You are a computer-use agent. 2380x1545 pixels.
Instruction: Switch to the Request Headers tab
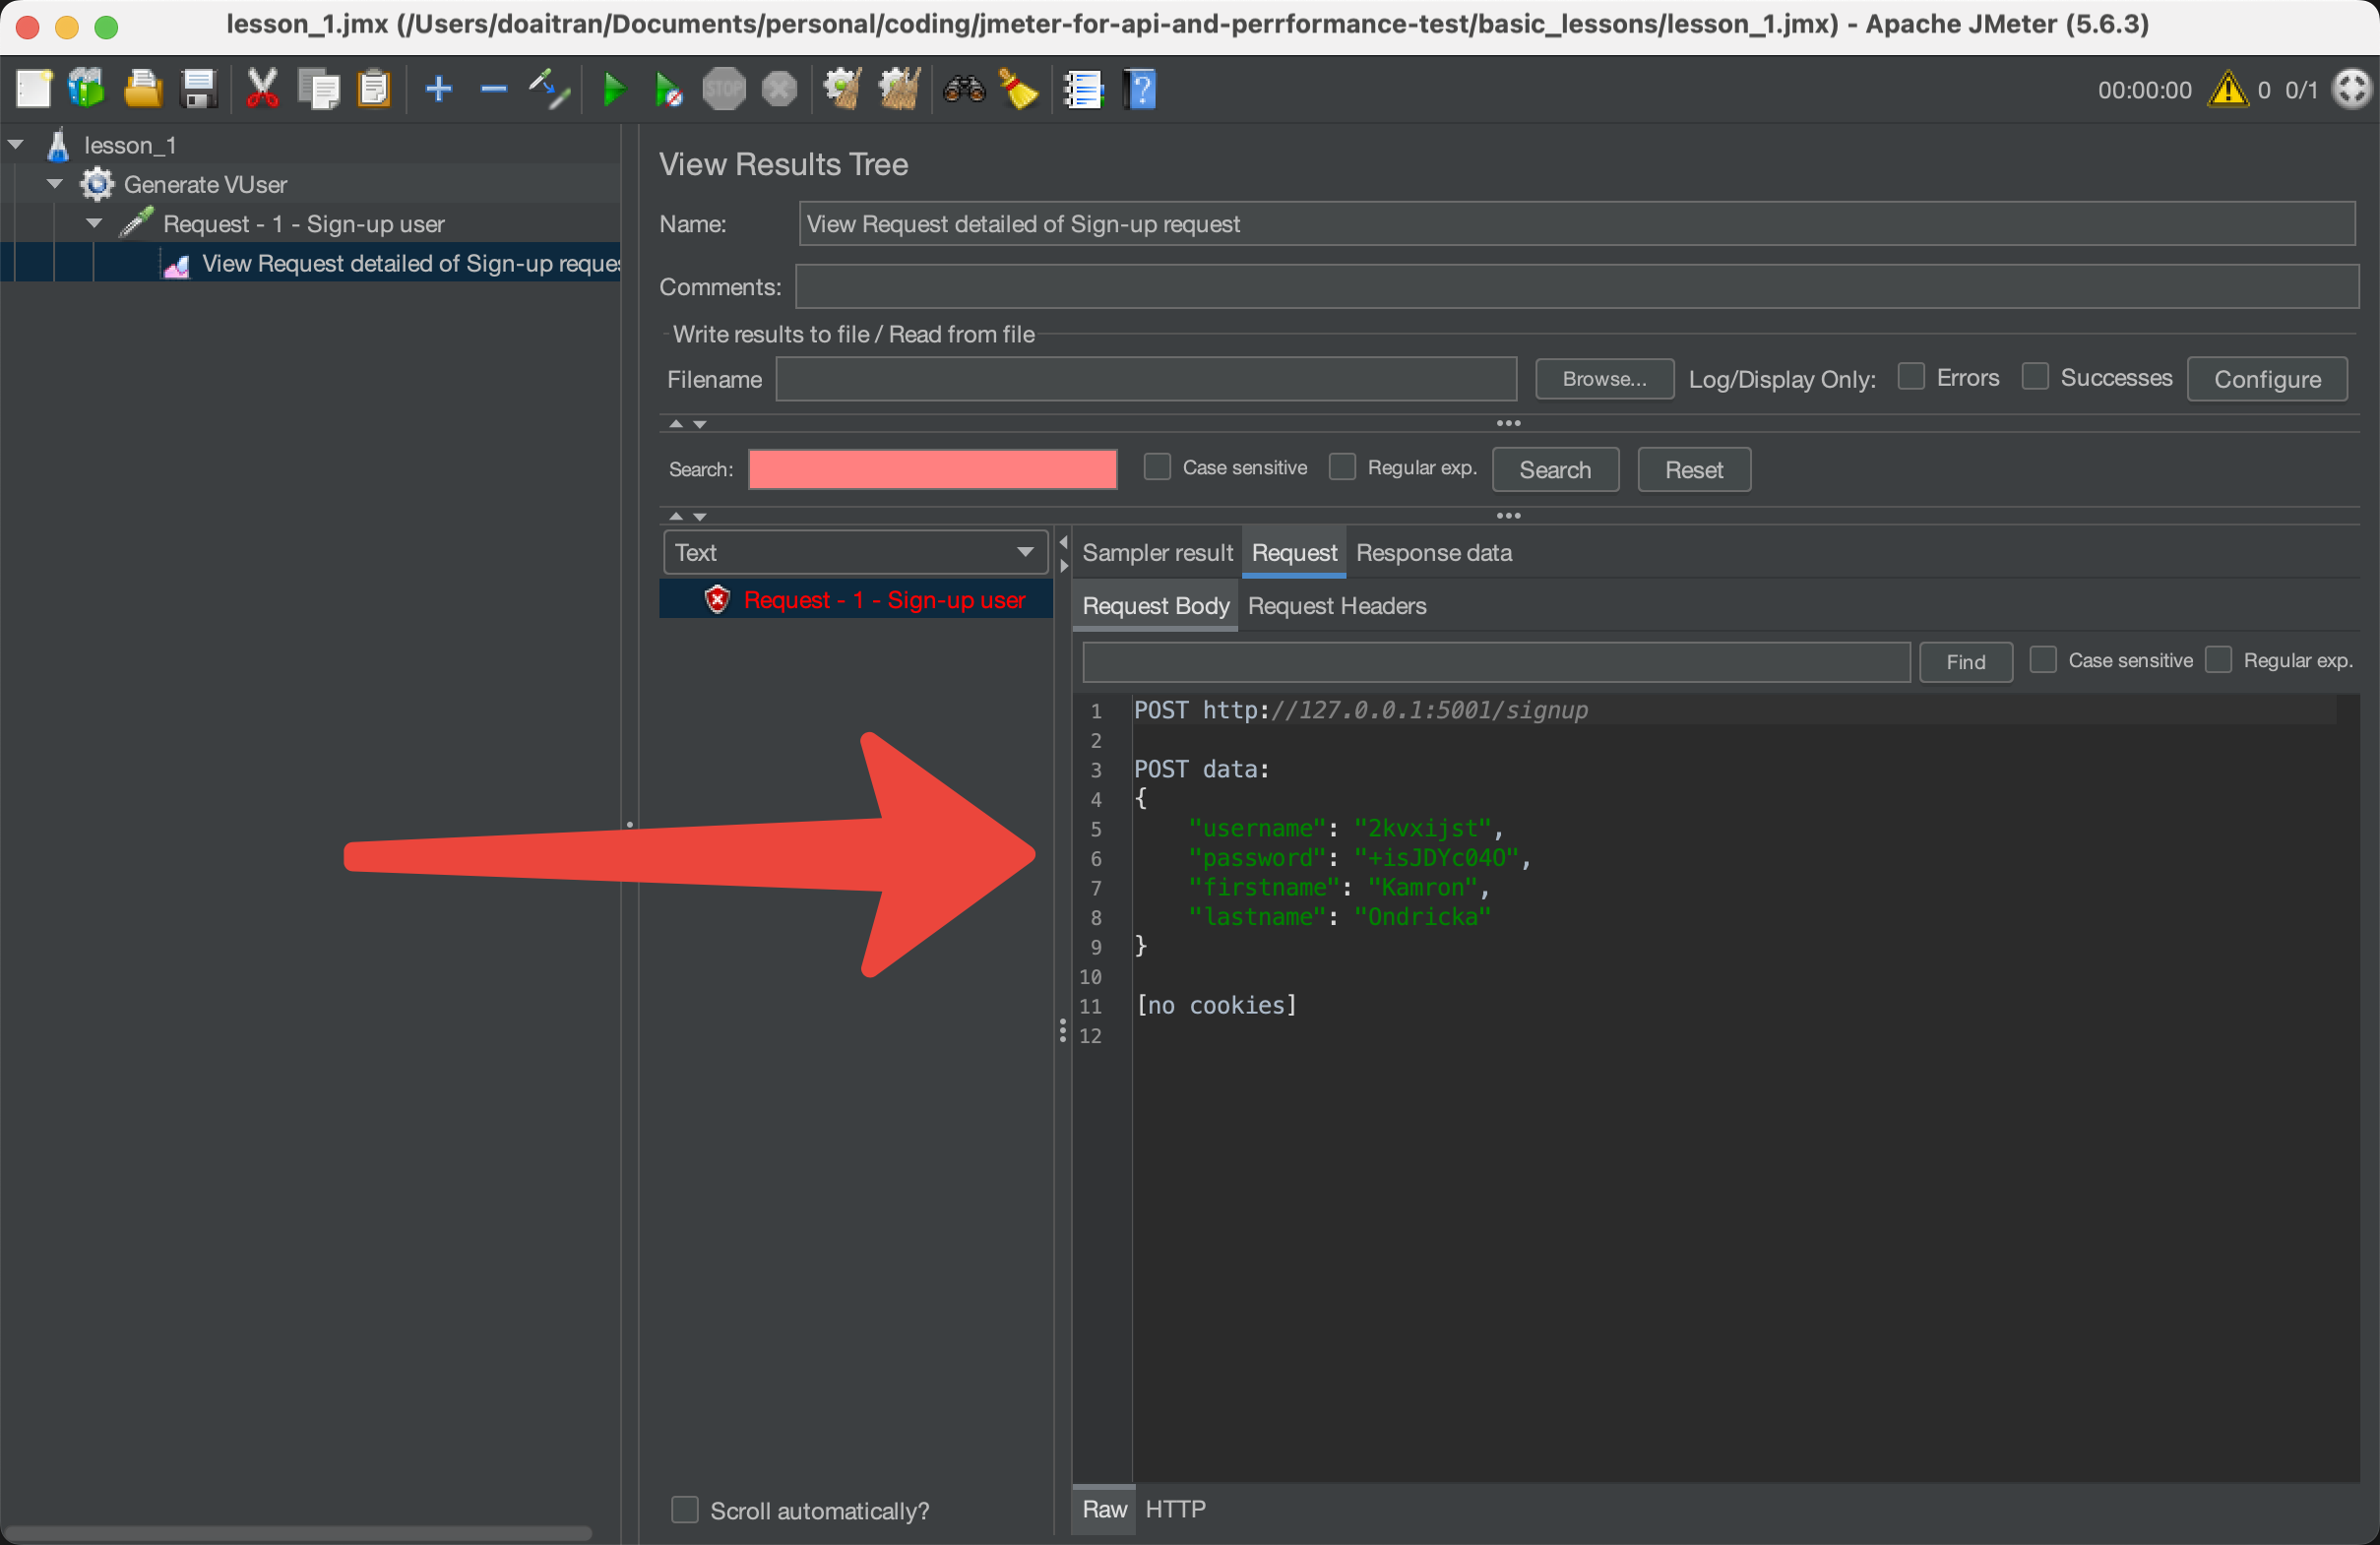[x=1337, y=606]
